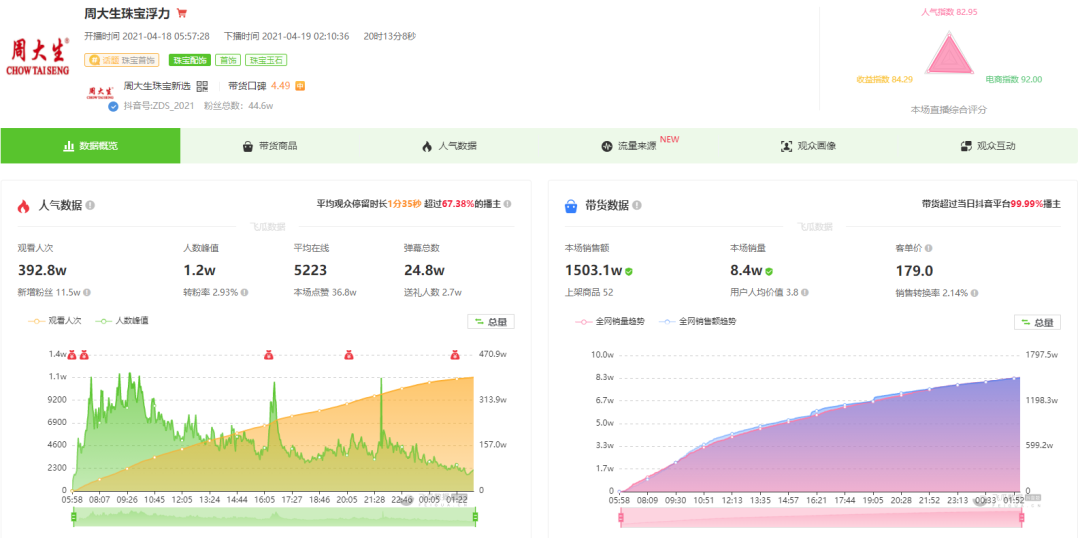The height and width of the screenshot is (538, 1080).
Task: Click info icon next to 新增粉丝 11.5w
Action: click(x=87, y=292)
